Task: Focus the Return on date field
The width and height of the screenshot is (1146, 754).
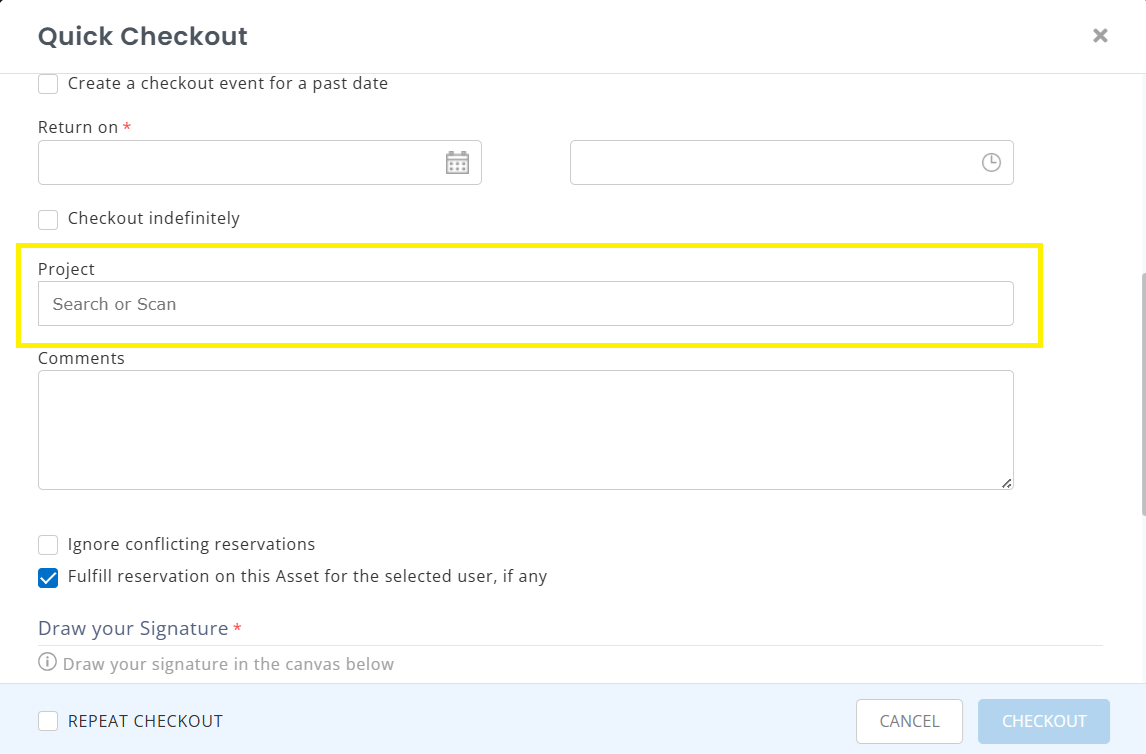Action: coord(259,162)
